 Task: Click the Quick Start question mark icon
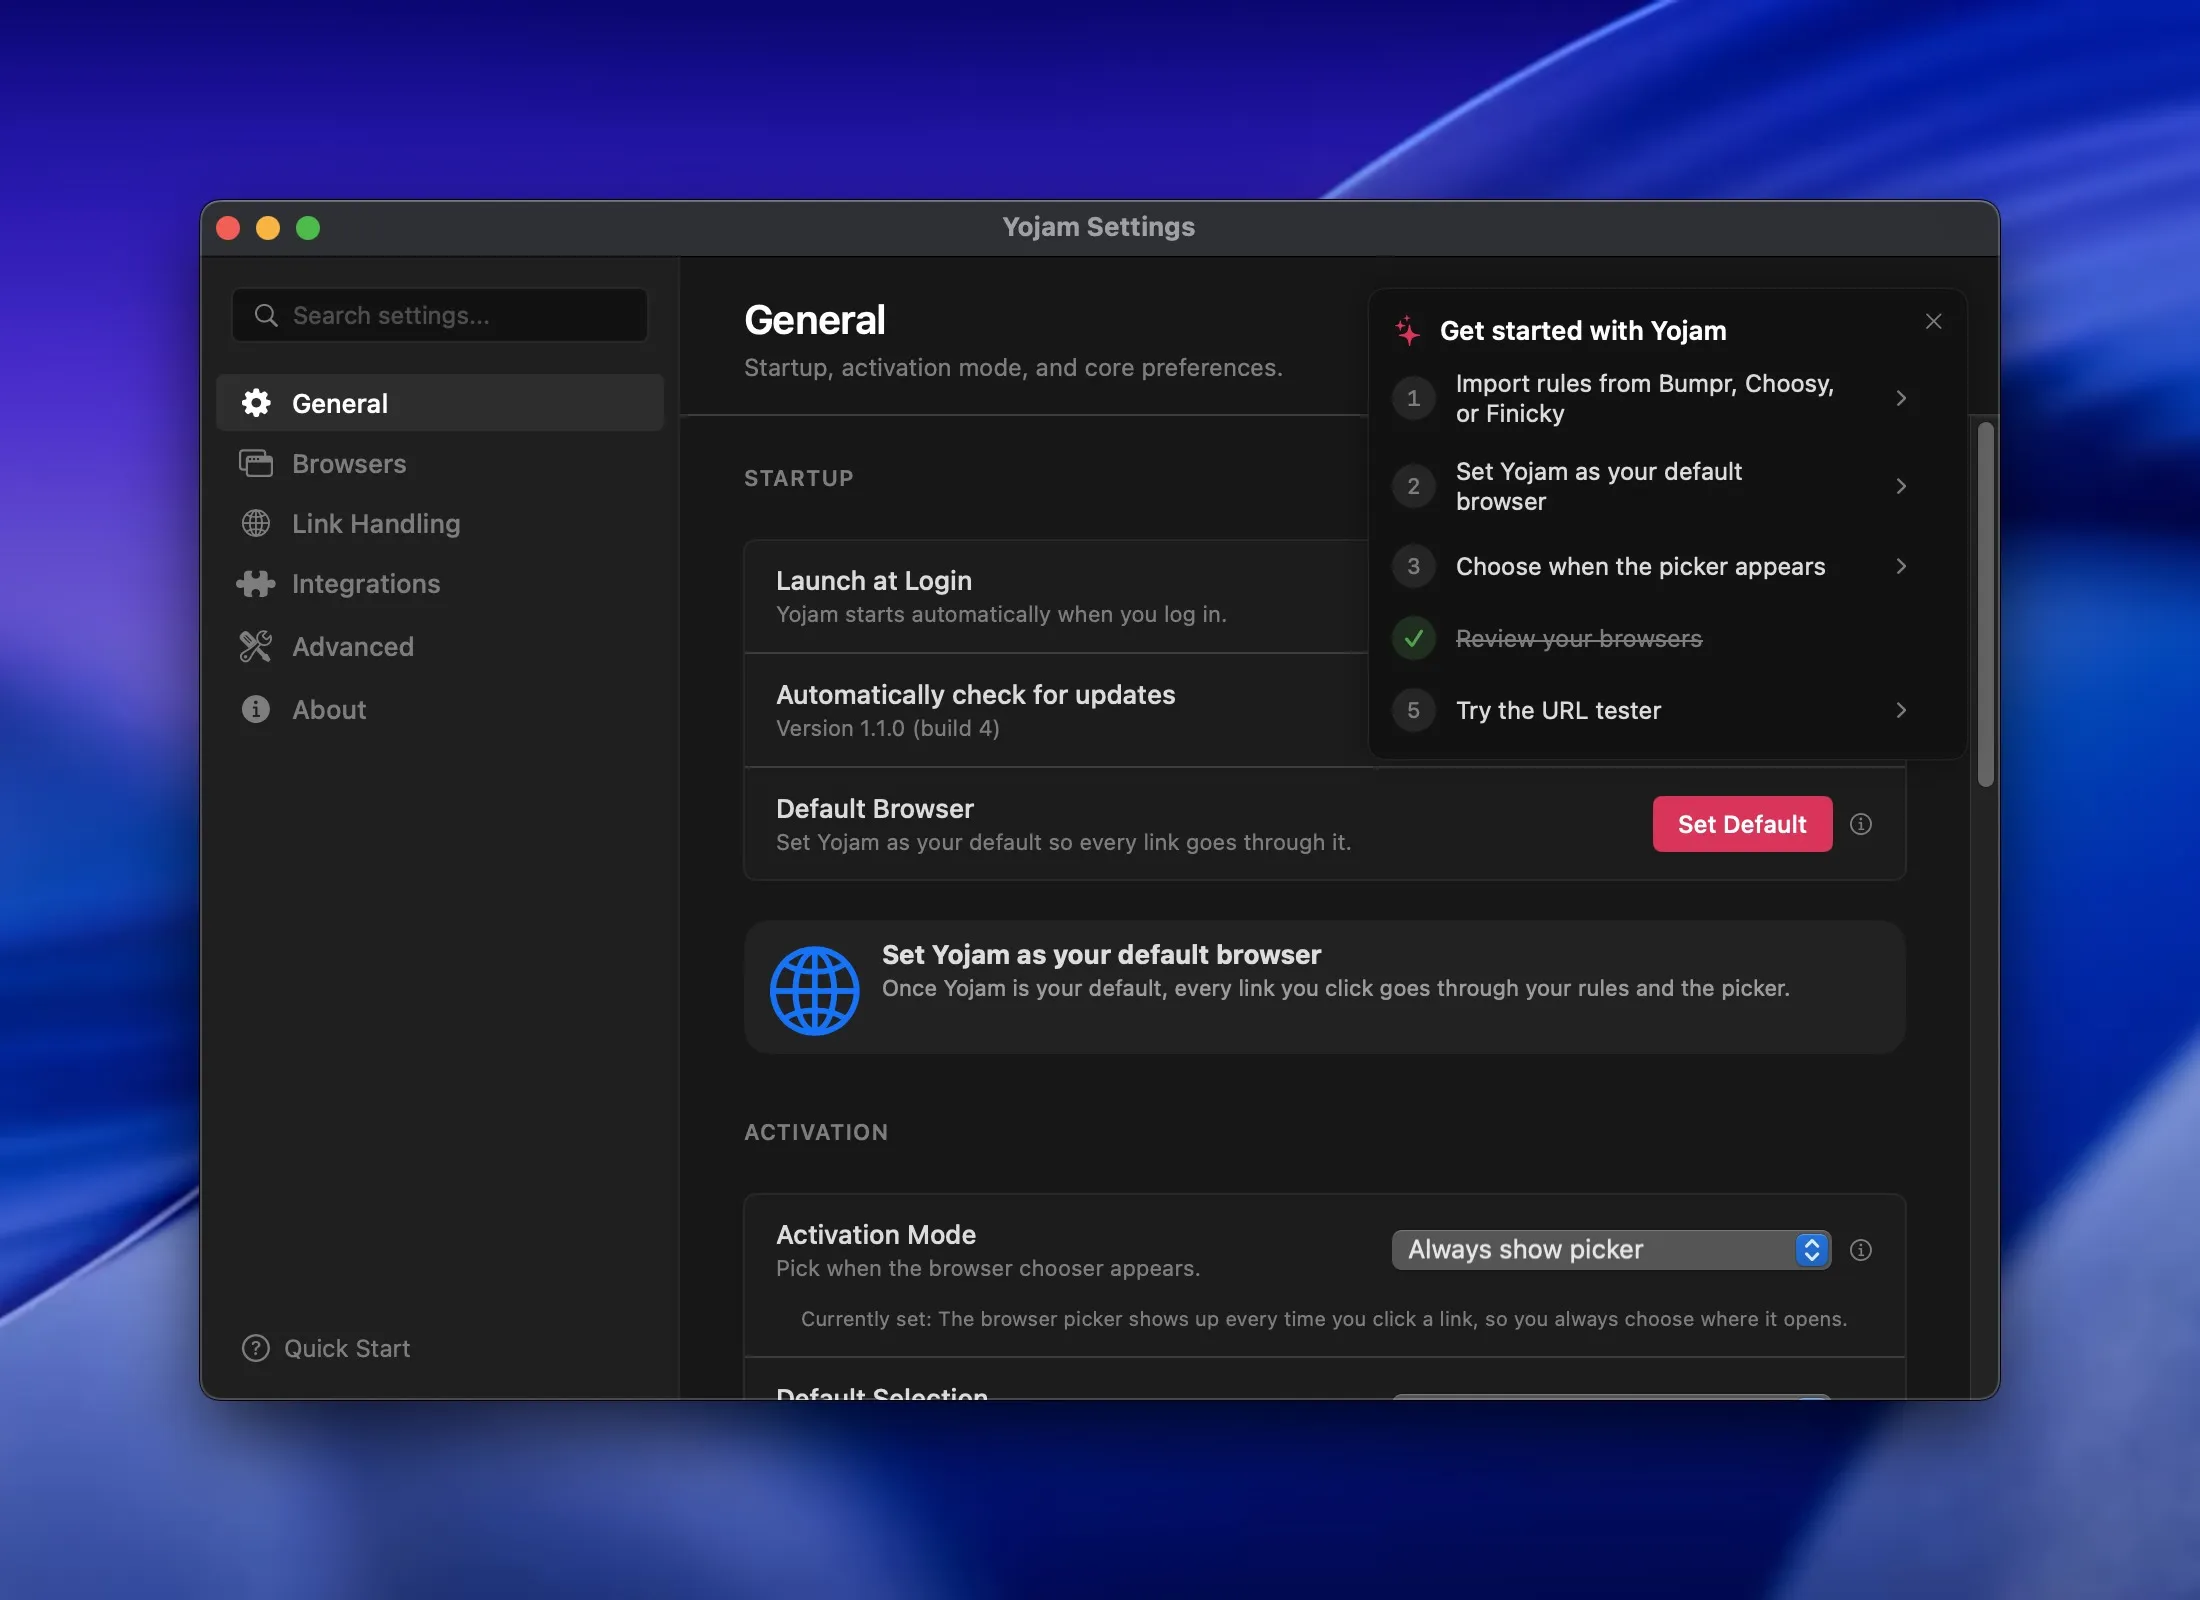[x=256, y=1348]
